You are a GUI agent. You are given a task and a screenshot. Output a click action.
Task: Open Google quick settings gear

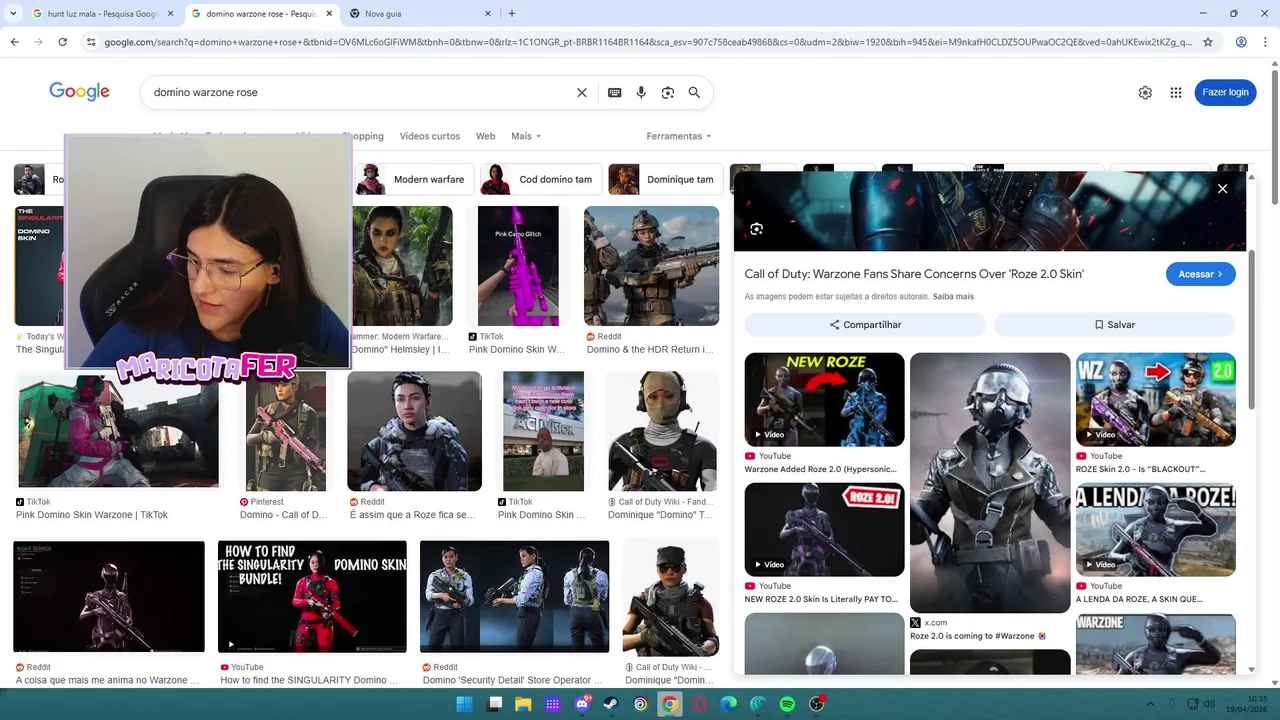click(x=1145, y=92)
